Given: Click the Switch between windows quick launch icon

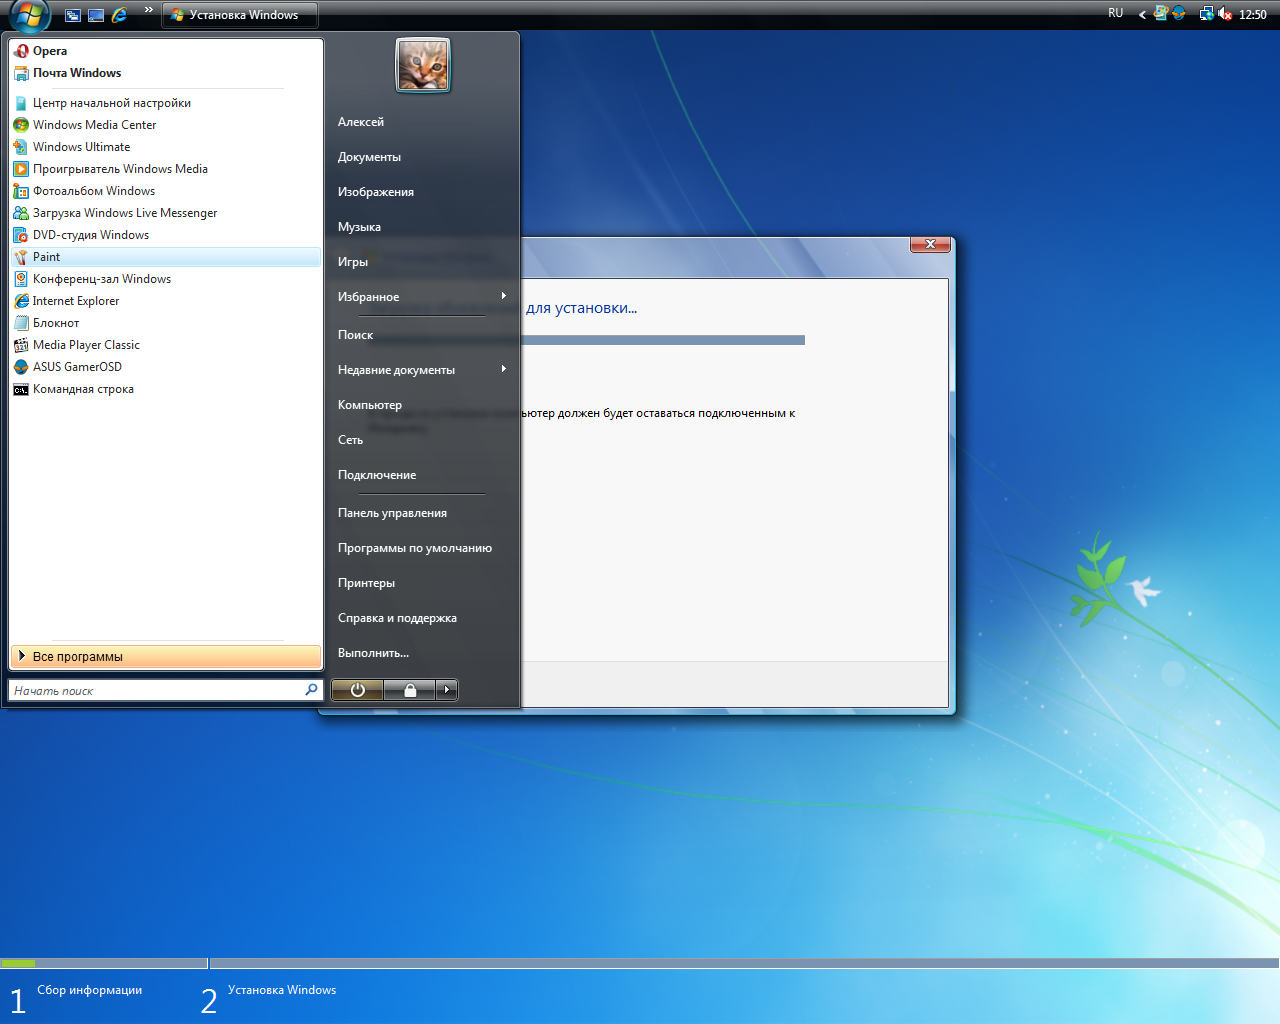Looking at the screenshot, I should pos(72,15).
